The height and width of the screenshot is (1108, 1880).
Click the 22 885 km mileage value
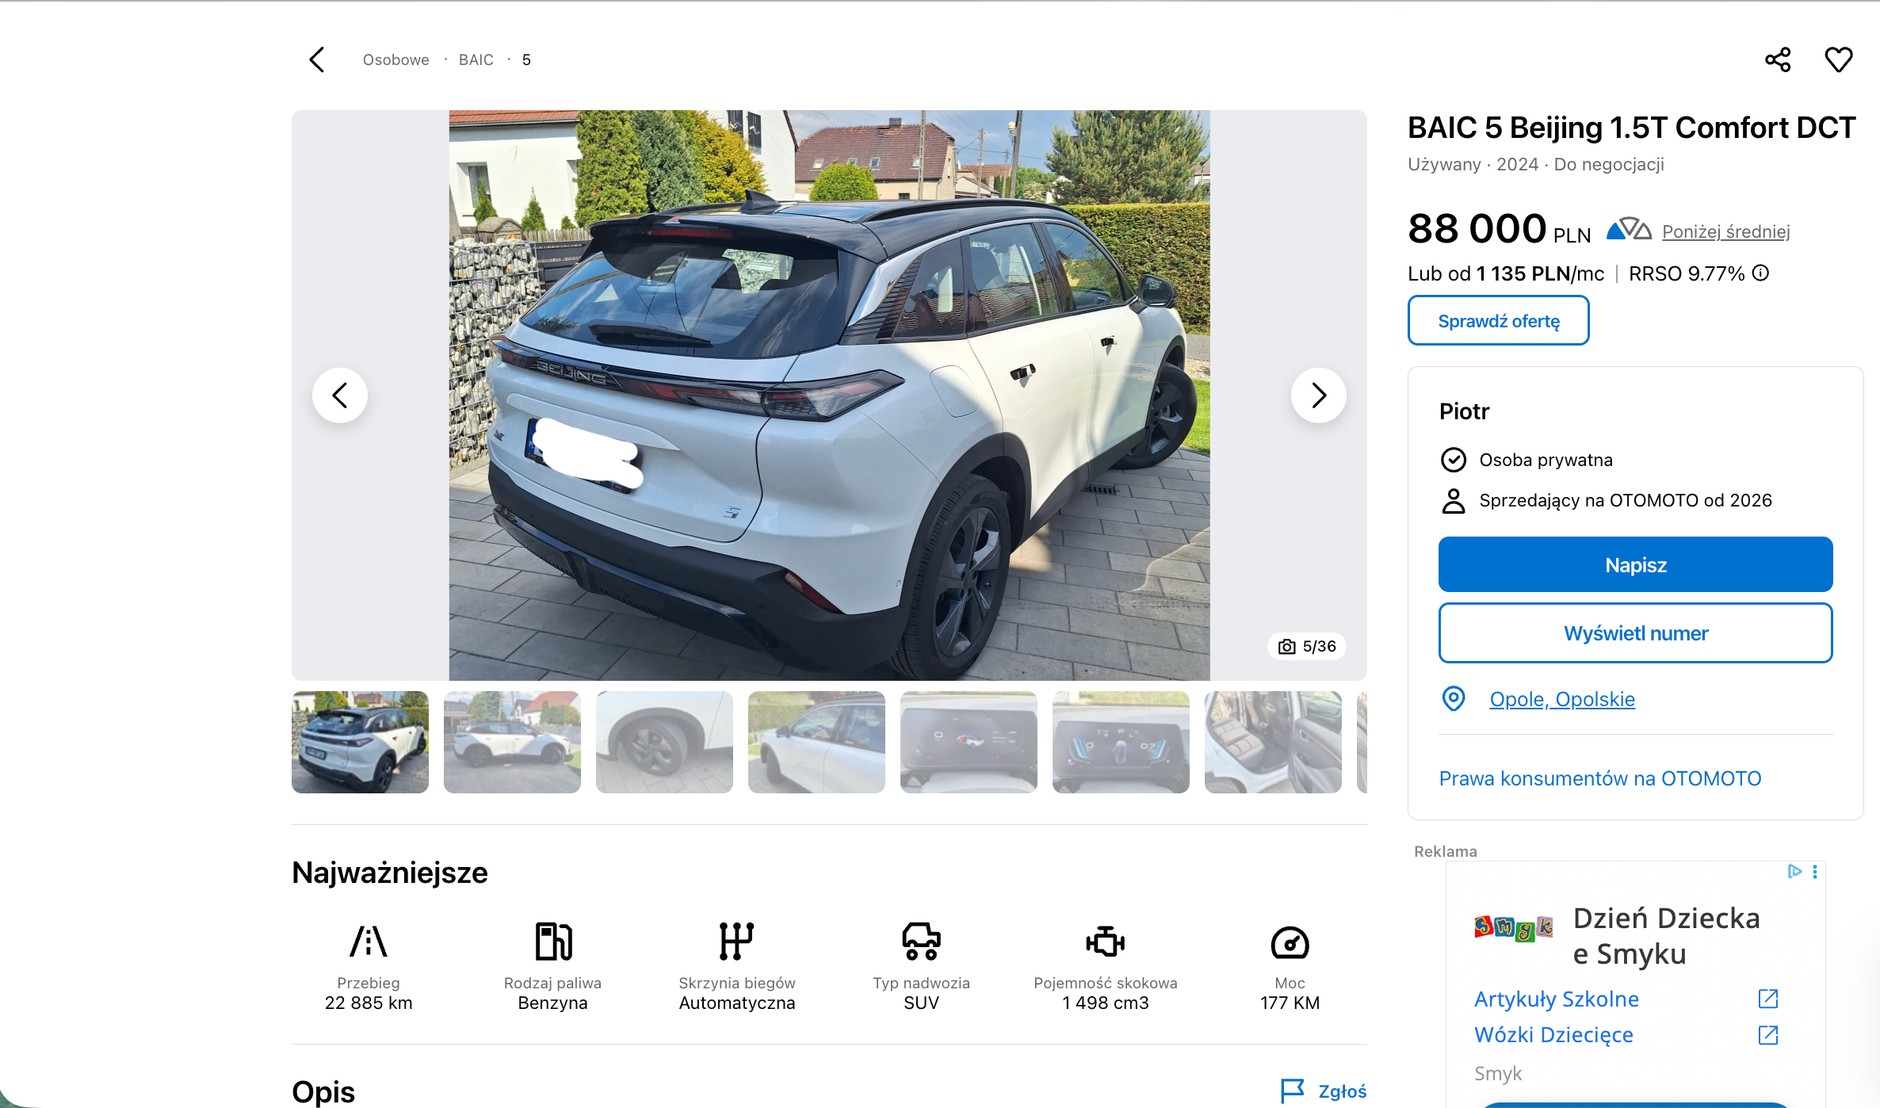368,1003
